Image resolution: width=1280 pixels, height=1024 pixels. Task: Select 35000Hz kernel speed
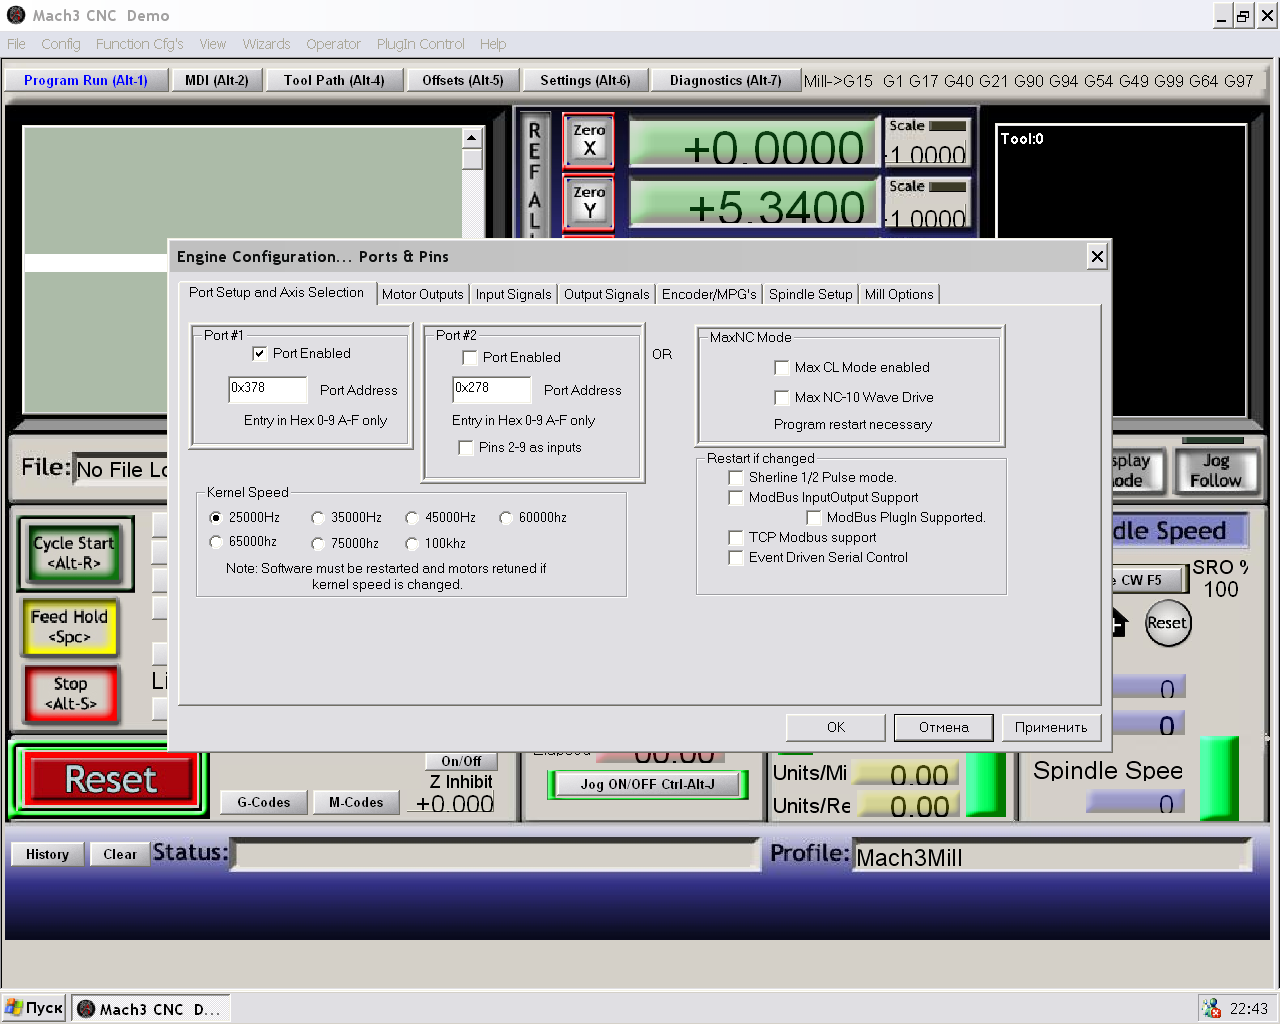coord(318,517)
